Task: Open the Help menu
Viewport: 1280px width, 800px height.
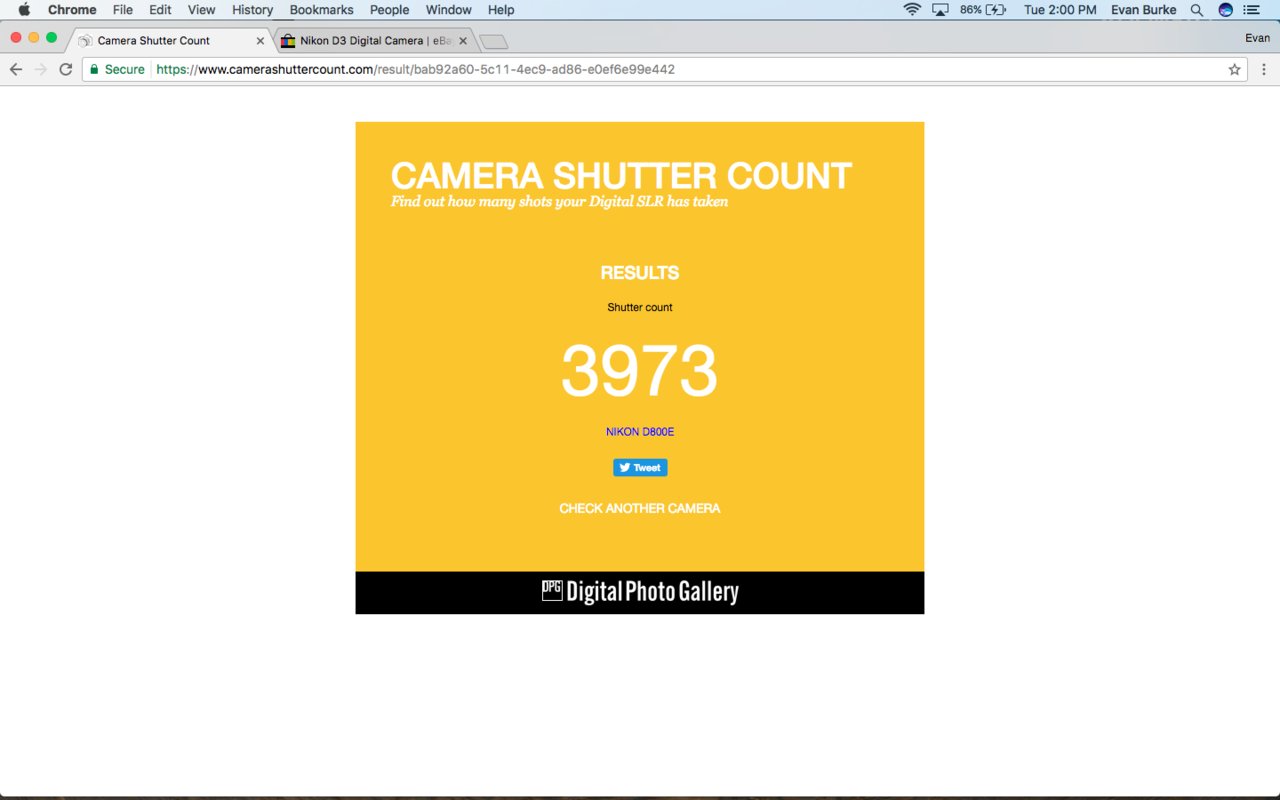Action: tap(501, 10)
